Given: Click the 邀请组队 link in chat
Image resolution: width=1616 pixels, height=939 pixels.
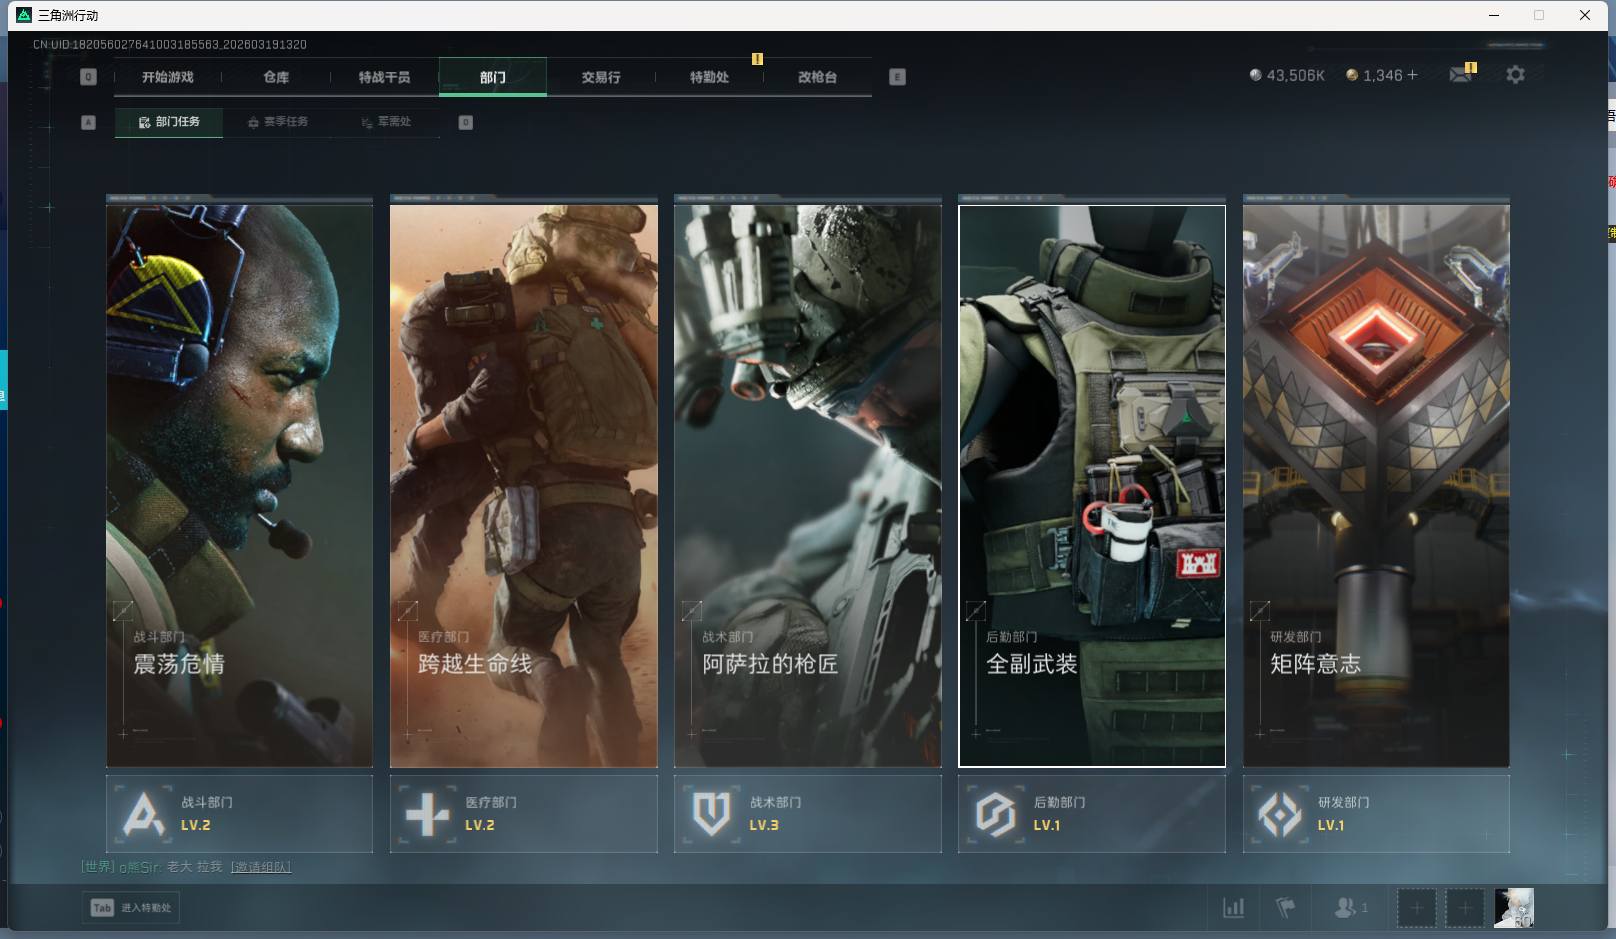Looking at the screenshot, I should point(260,867).
